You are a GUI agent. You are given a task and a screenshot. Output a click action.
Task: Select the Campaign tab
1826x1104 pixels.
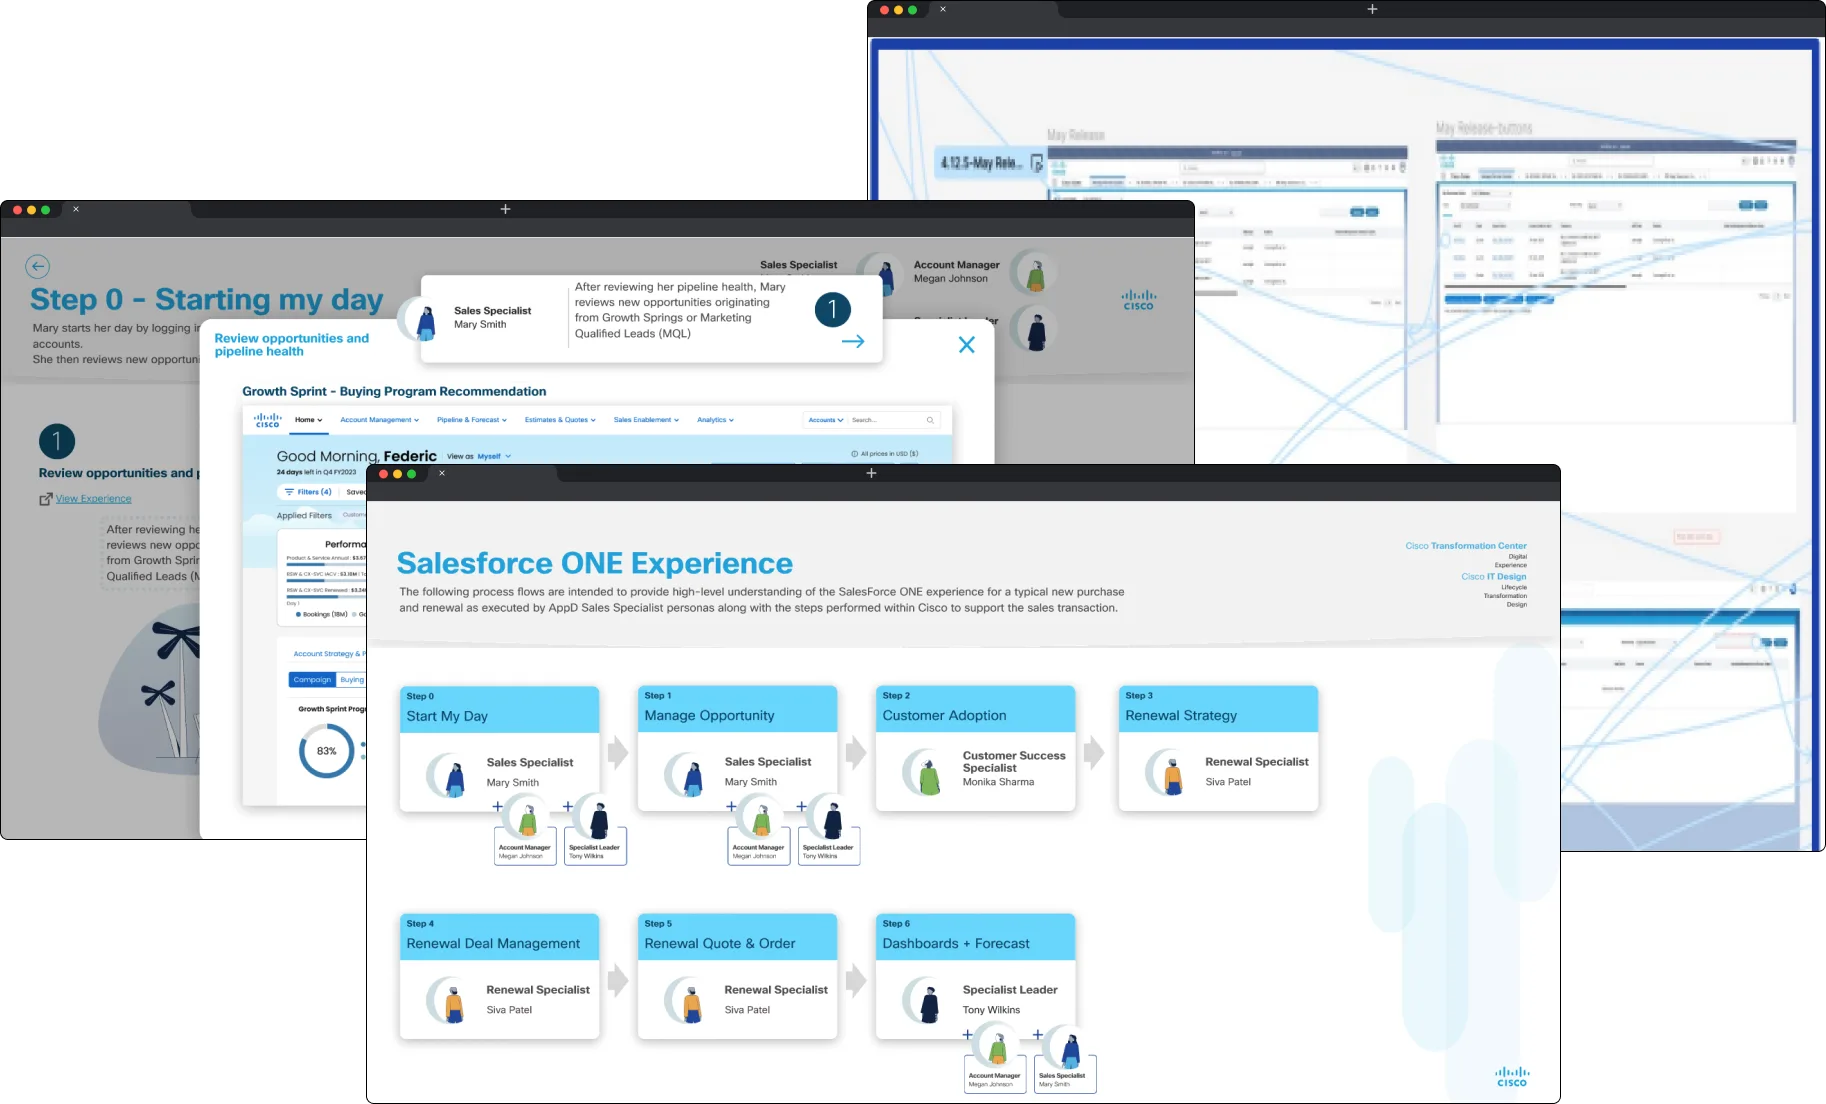[x=312, y=680]
